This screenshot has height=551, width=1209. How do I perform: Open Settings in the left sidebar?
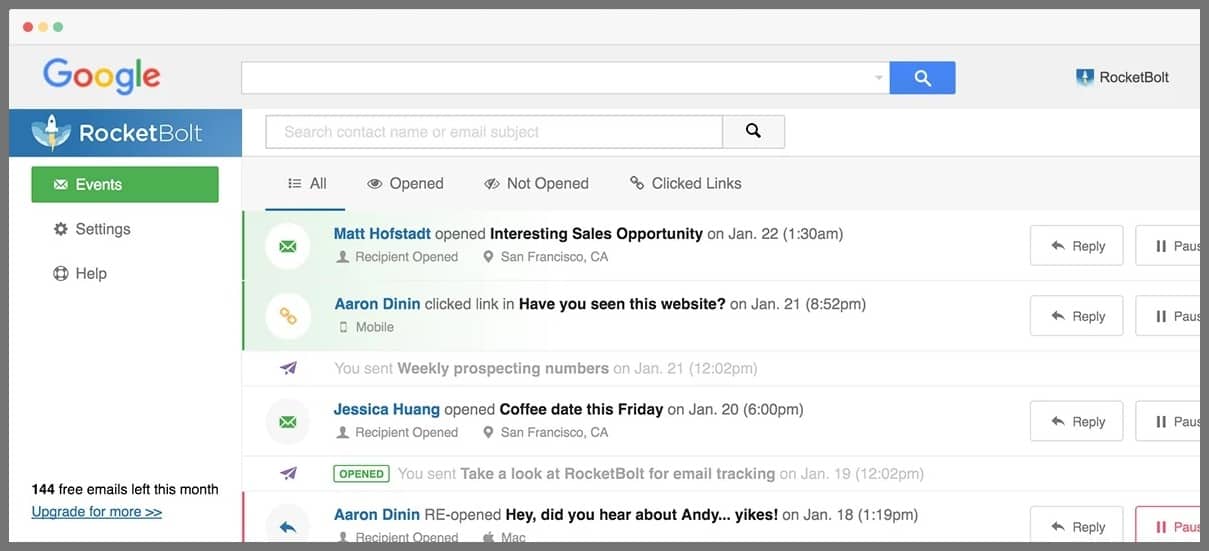(92, 229)
